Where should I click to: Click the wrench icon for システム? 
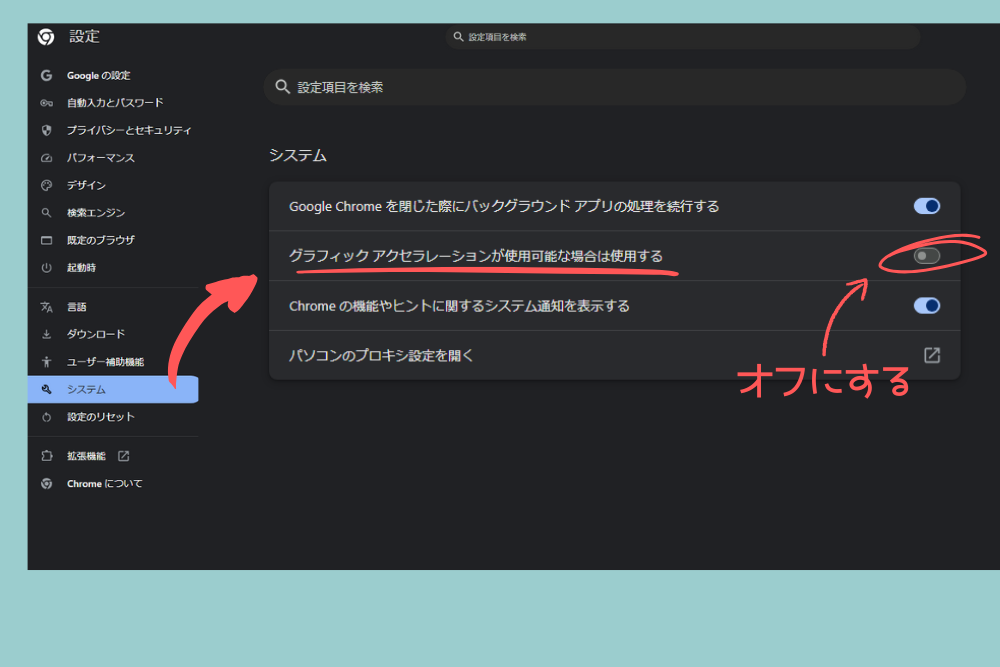(x=46, y=389)
